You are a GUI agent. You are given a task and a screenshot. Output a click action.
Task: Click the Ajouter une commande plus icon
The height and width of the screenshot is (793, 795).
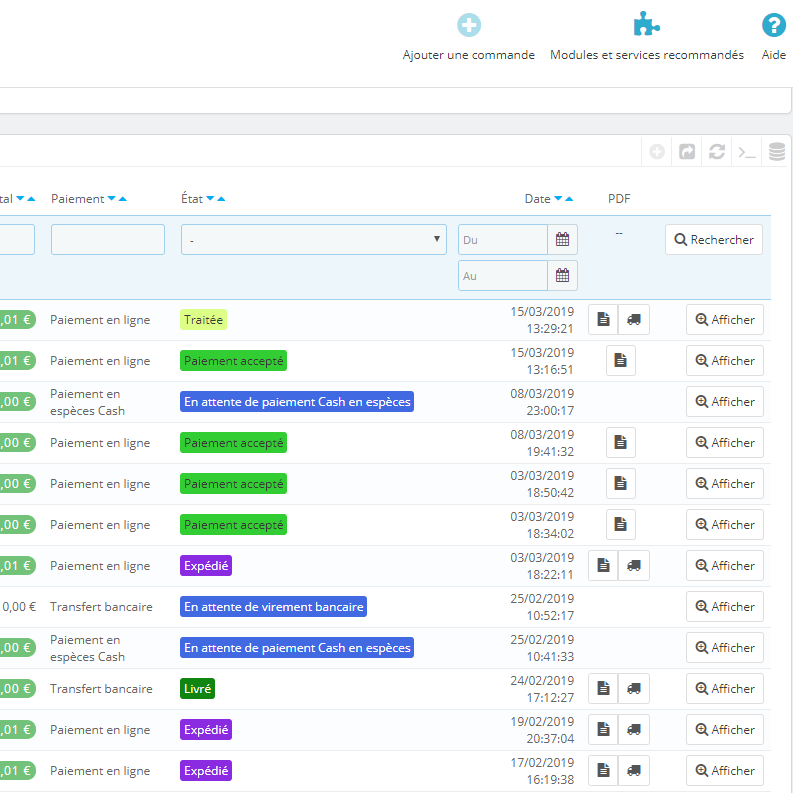468,25
